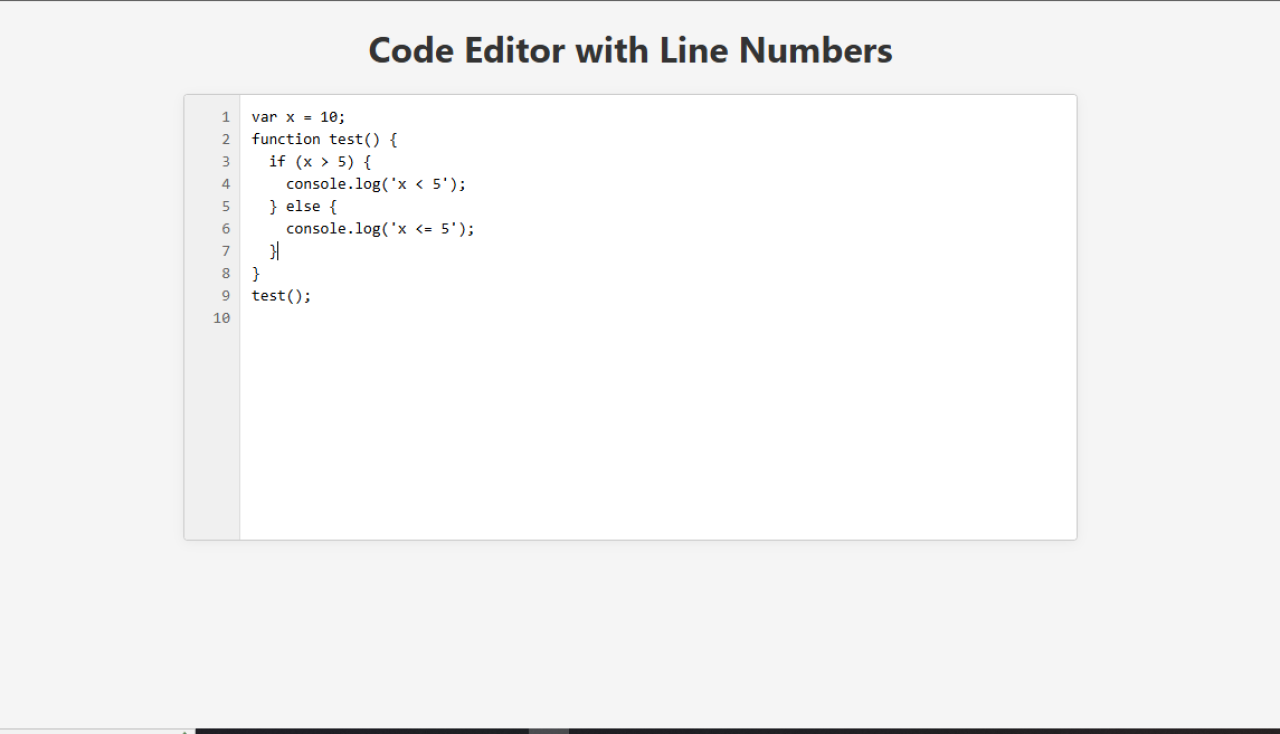Place cursor on empty line 10

[658, 318]
